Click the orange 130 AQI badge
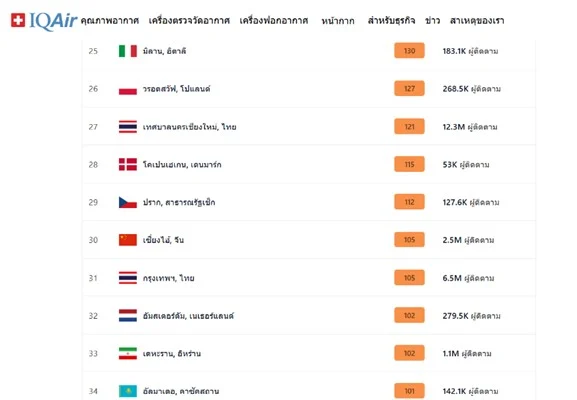The width and height of the screenshot is (577, 400). [x=409, y=51]
